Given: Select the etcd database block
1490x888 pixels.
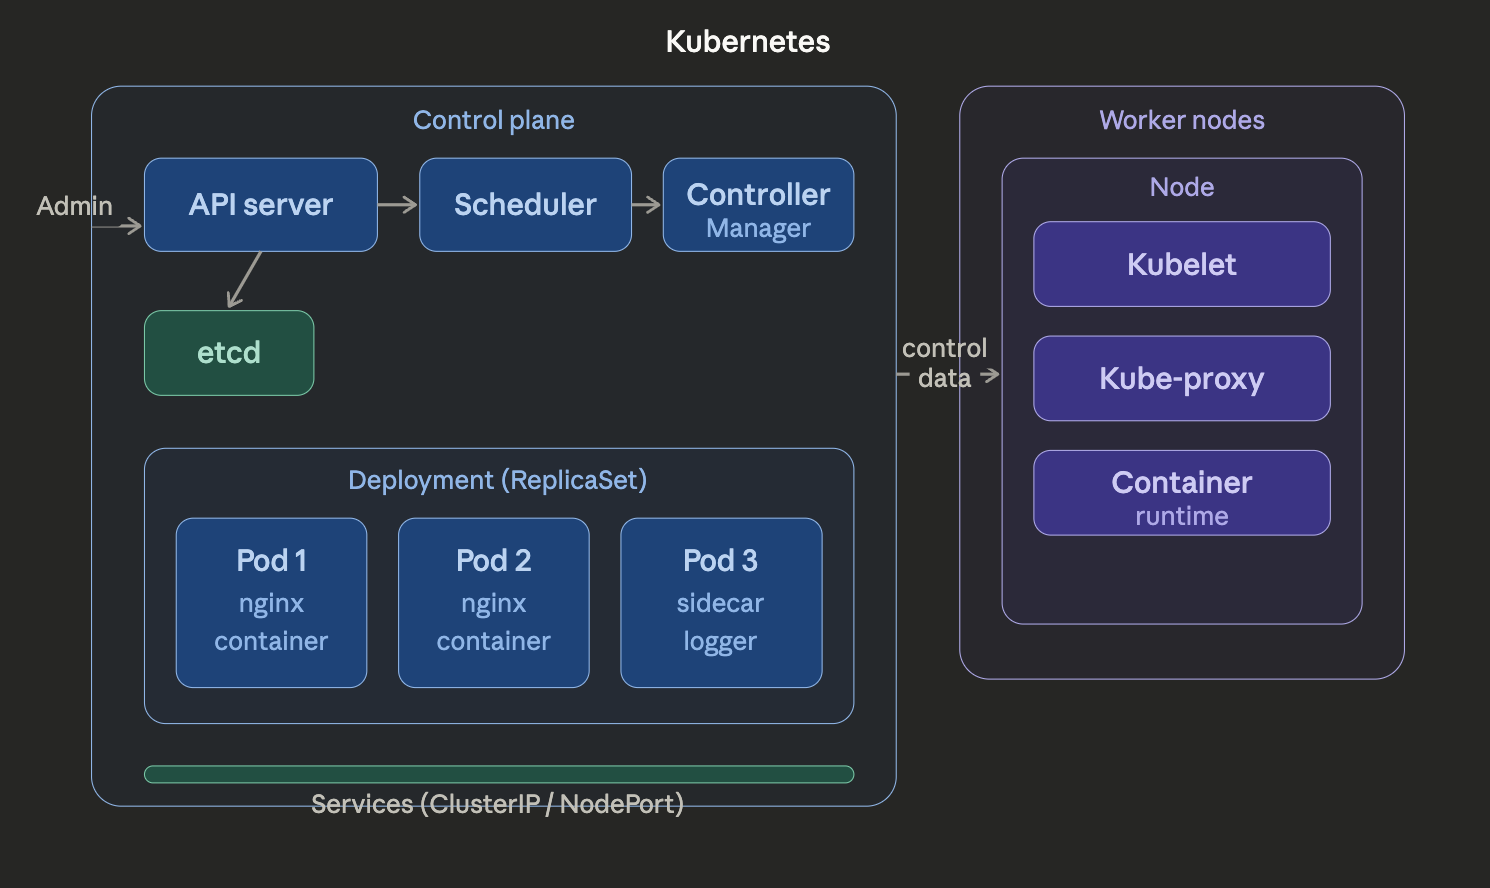Looking at the screenshot, I should click(x=228, y=352).
